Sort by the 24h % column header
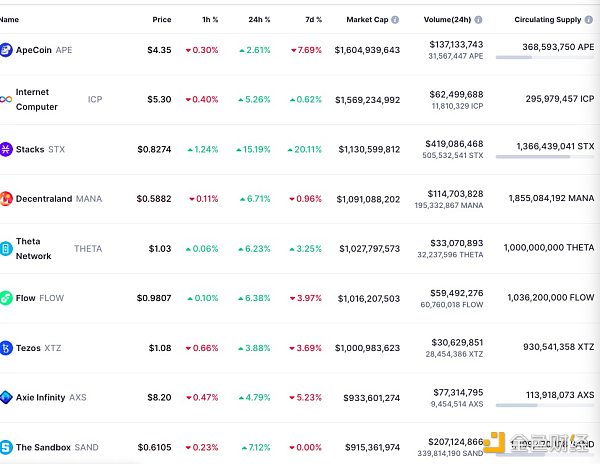The height and width of the screenshot is (464, 600). (259, 20)
